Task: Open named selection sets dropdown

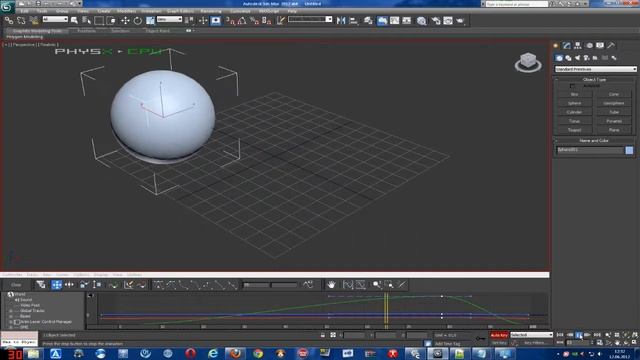Action: (310, 19)
